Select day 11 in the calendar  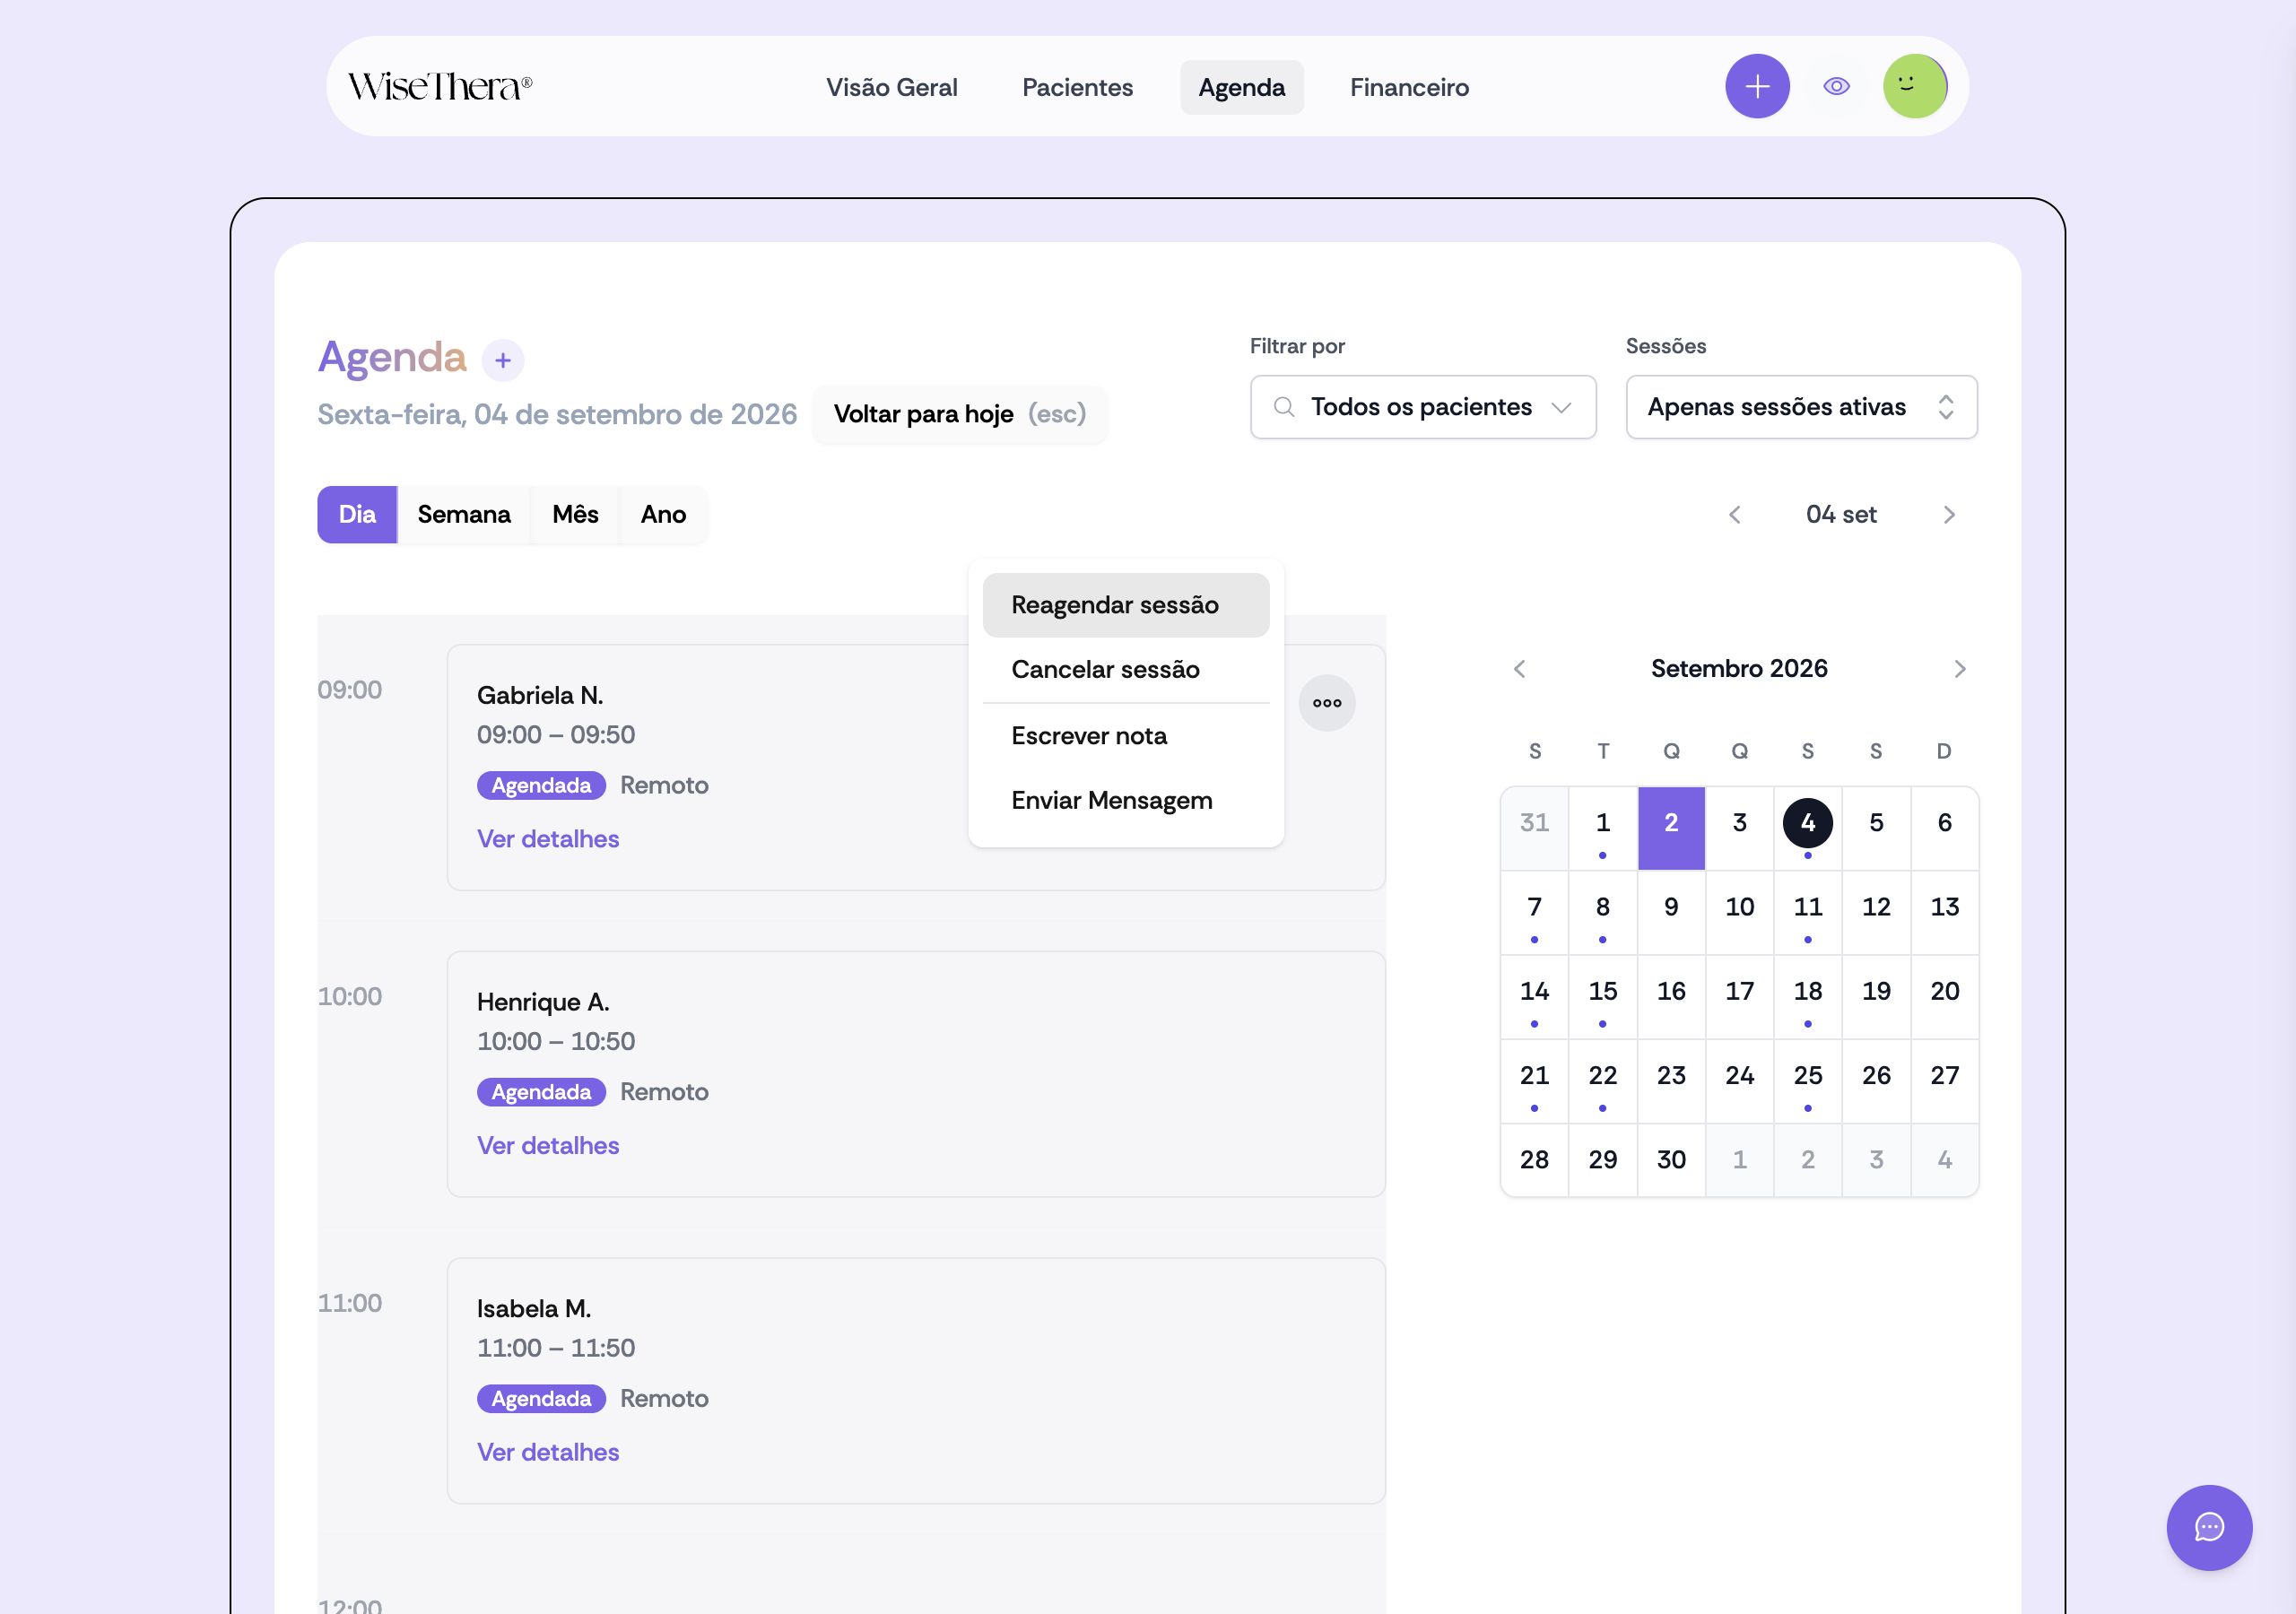(1807, 911)
